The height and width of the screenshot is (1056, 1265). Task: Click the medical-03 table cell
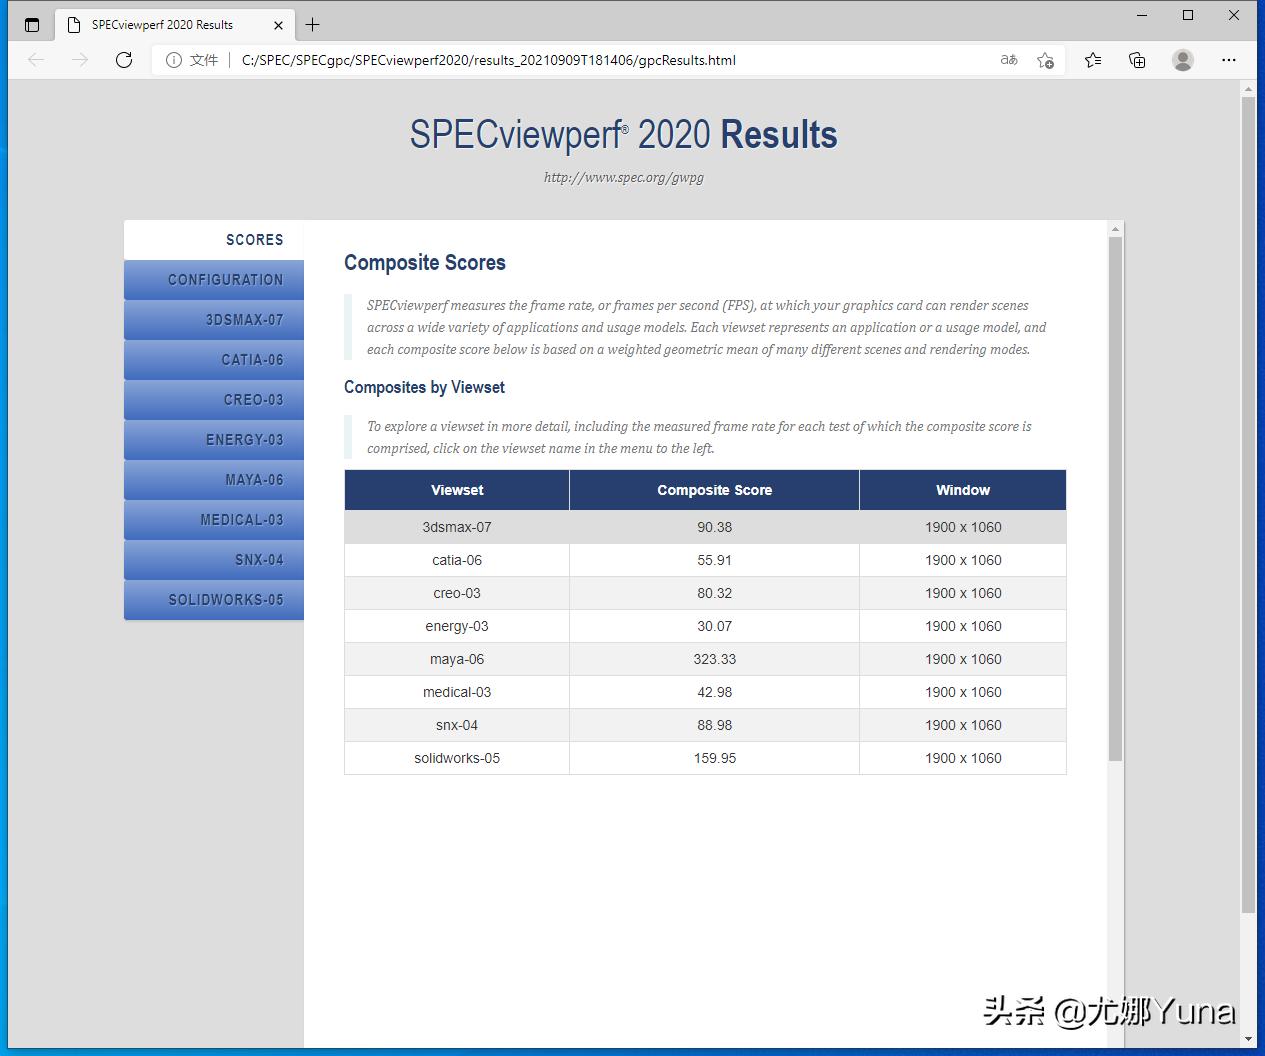point(457,692)
